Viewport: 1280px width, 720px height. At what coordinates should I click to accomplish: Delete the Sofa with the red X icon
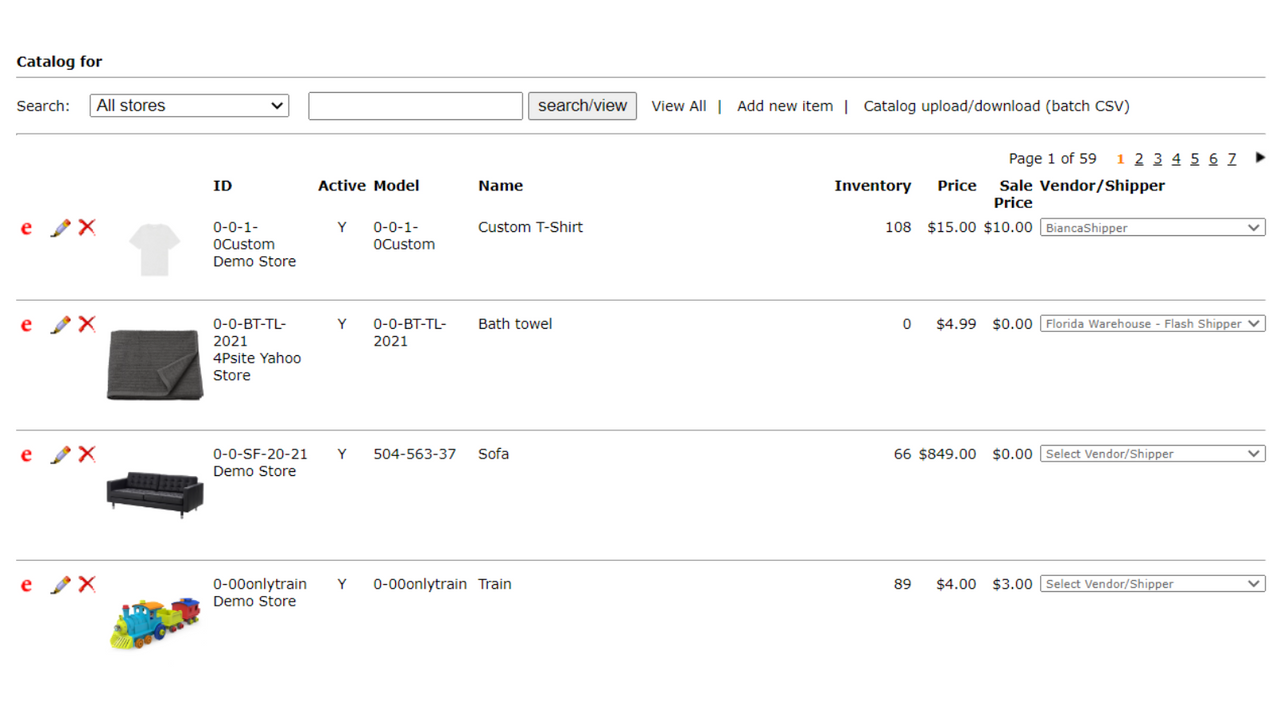(x=86, y=454)
